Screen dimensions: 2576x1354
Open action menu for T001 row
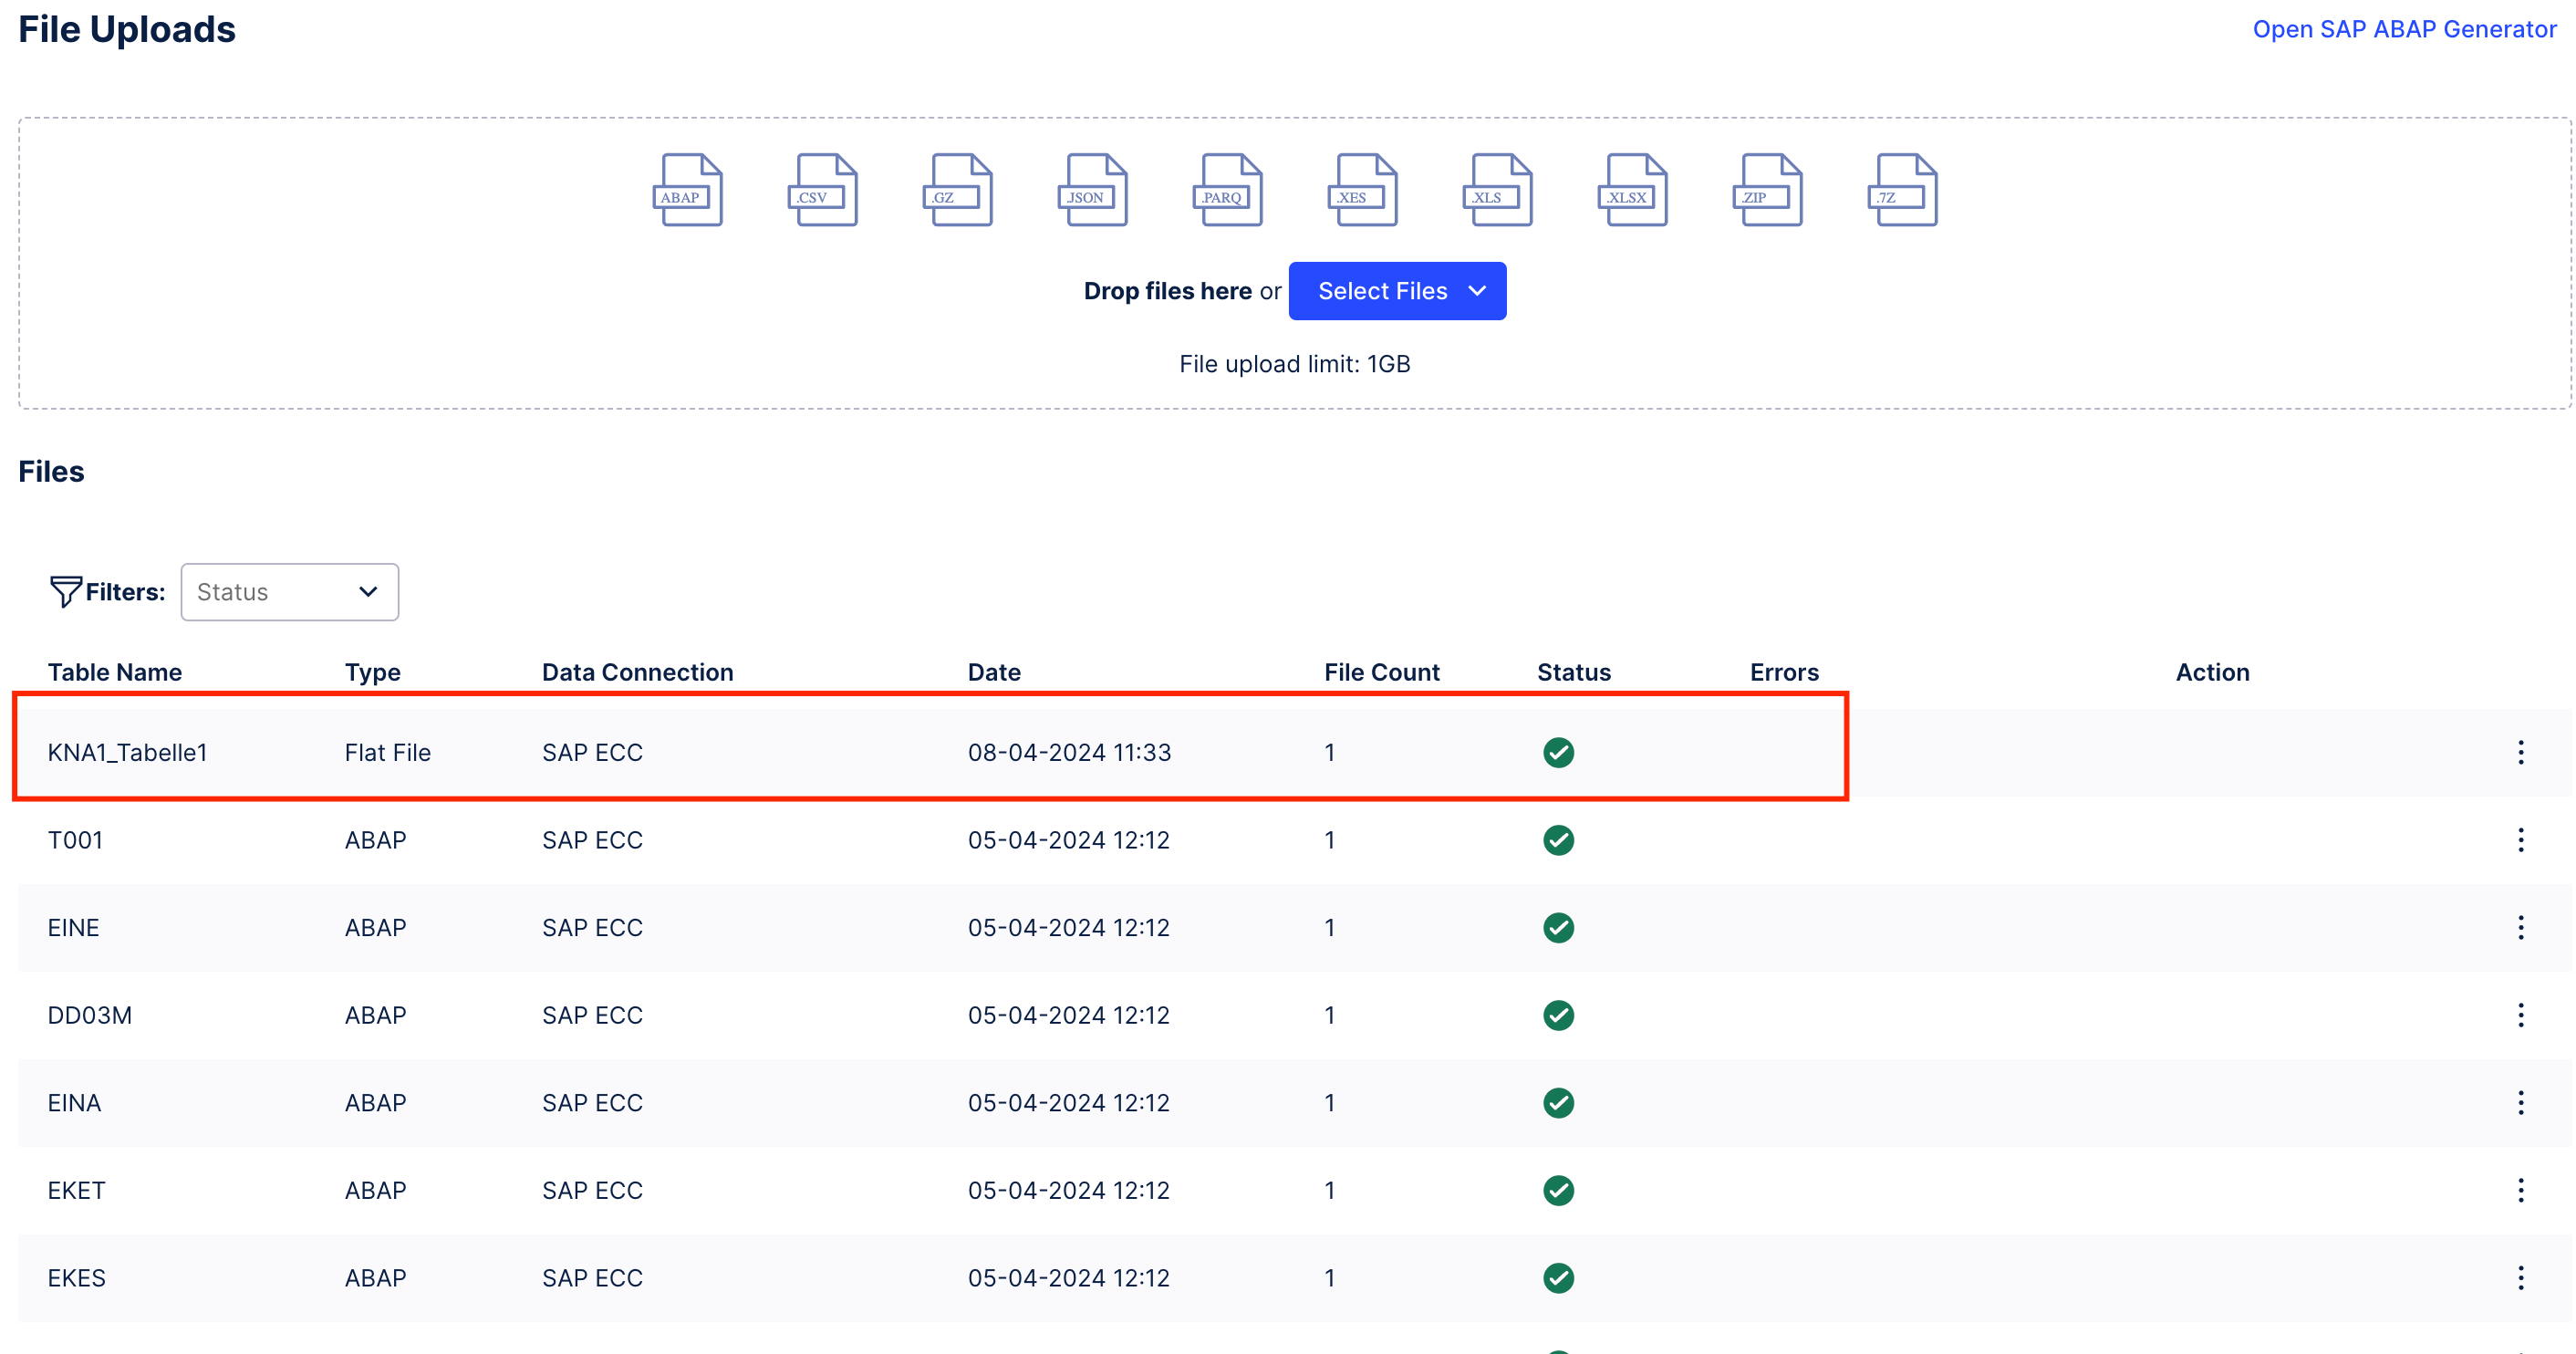[x=2521, y=840]
